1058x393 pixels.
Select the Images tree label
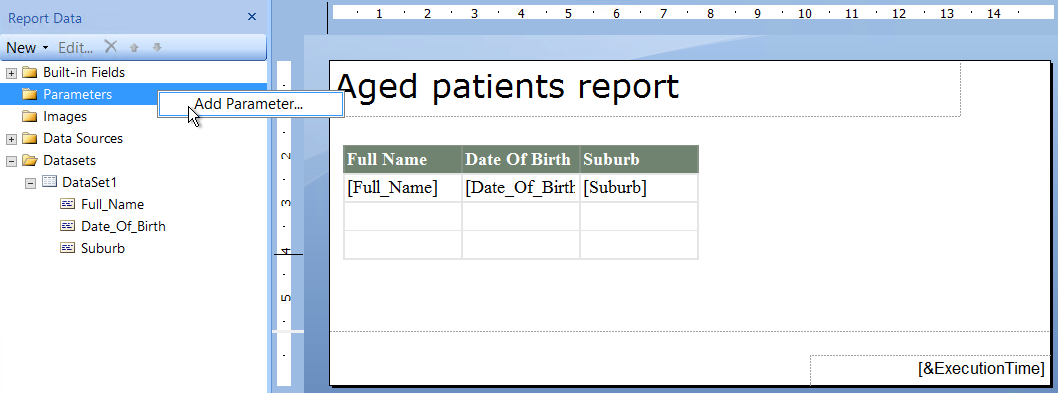tap(65, 117)
